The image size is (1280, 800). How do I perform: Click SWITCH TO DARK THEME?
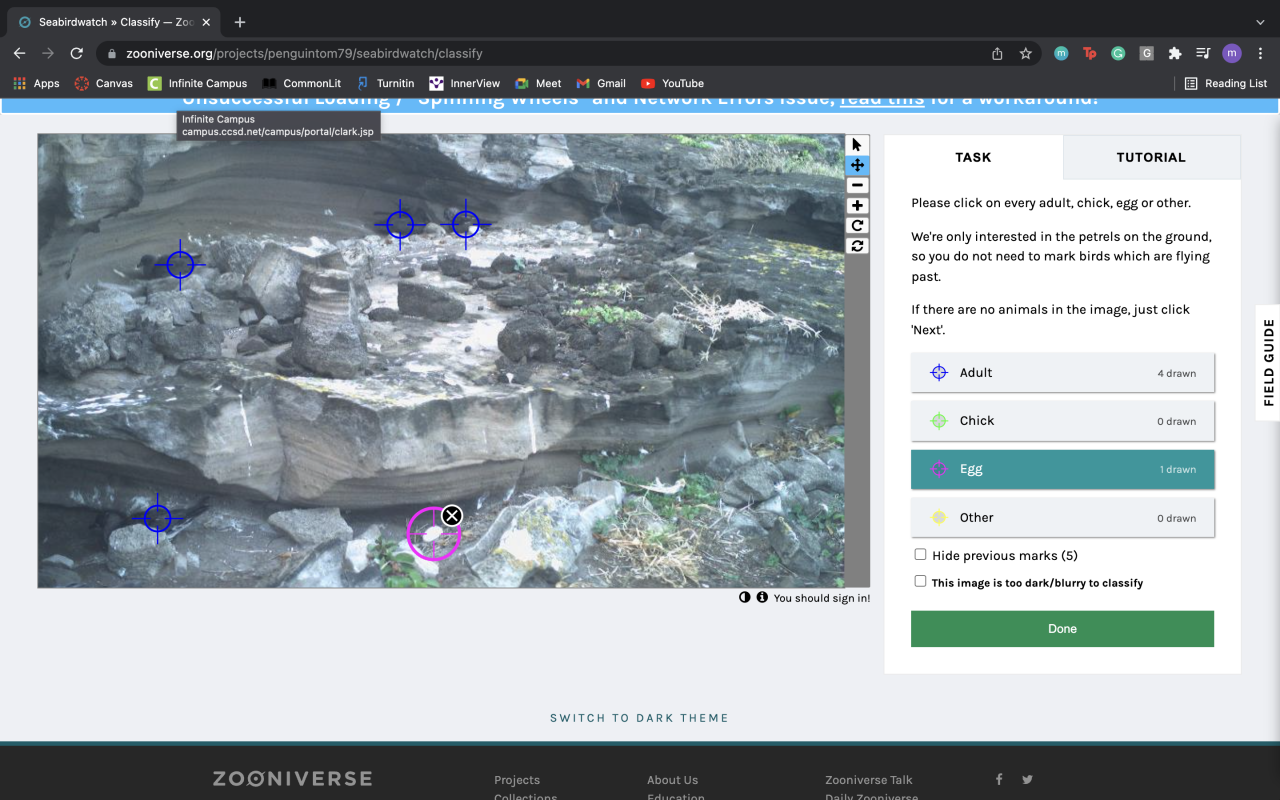tap(639, 718)
